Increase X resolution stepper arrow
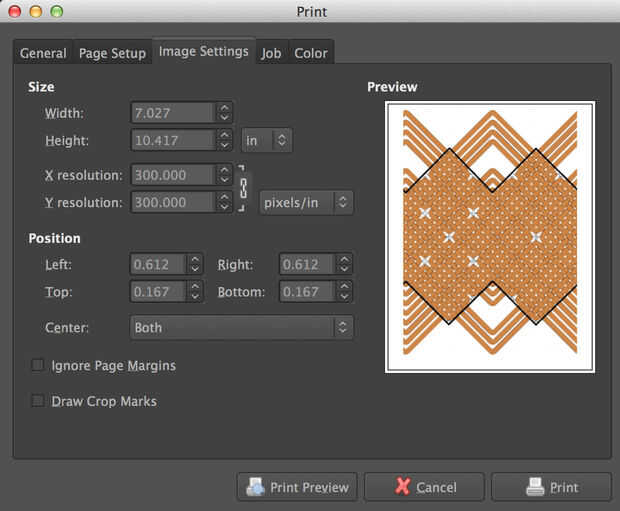Screen dimensions: 620x511 coord(225,170)
